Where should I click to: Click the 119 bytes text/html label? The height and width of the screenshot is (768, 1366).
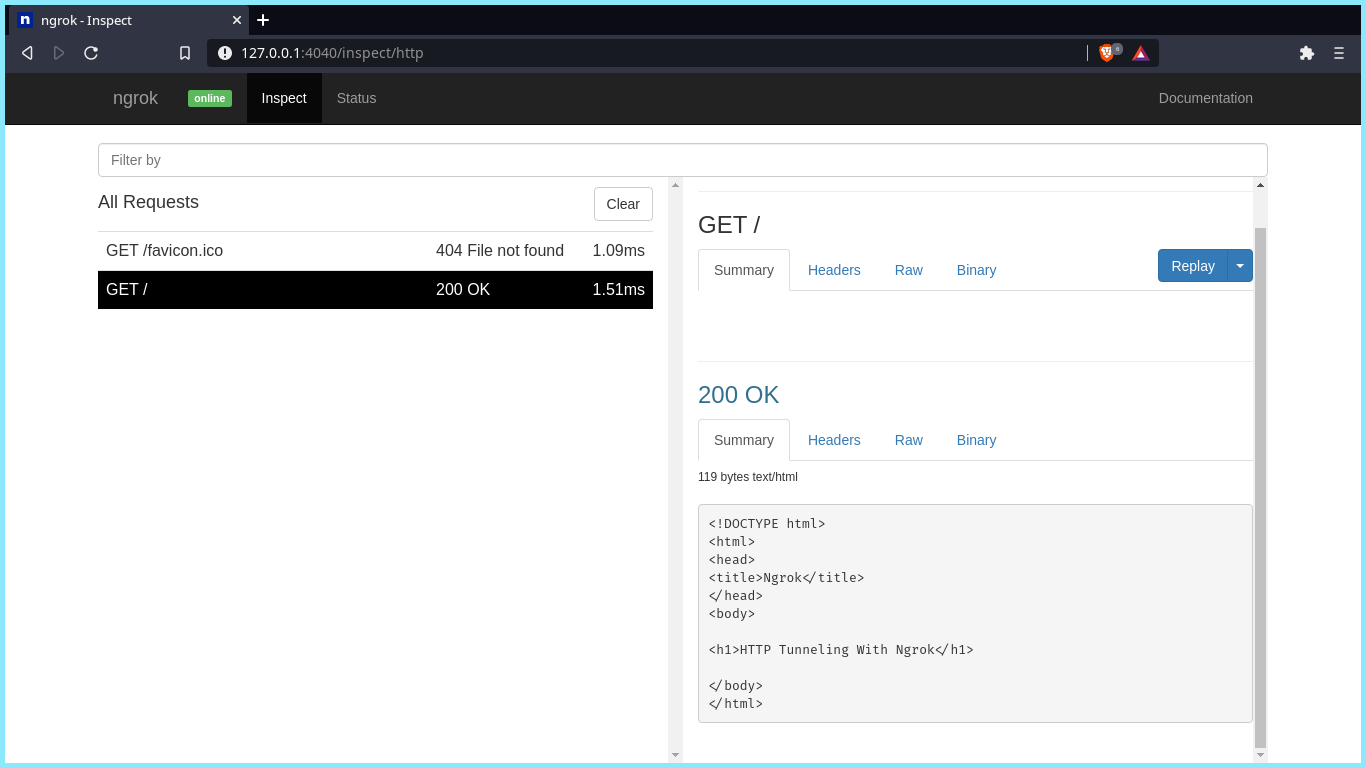click(x=748, y=477)
